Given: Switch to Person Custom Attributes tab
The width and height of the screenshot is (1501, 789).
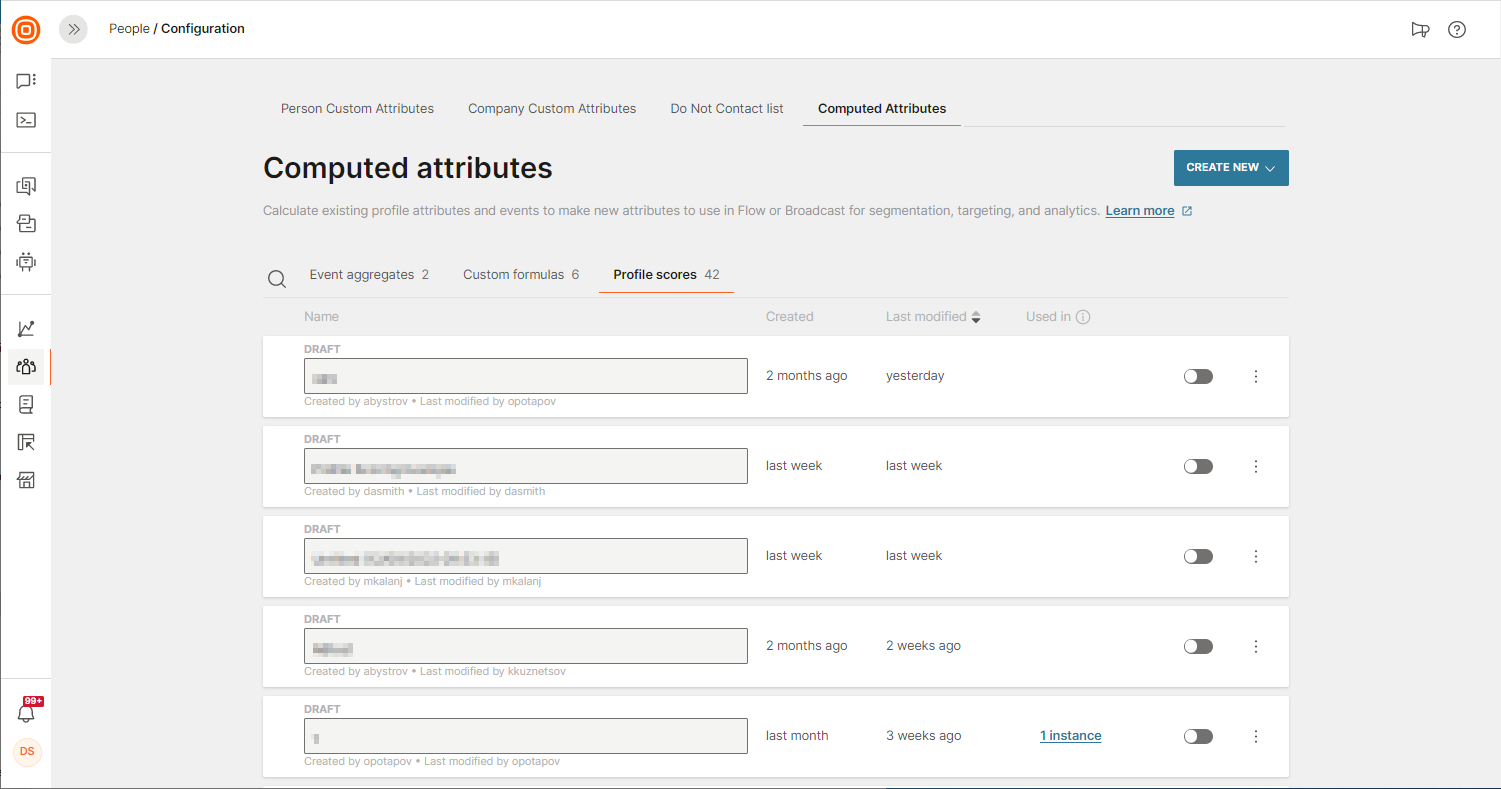Looking at the screenshot, I should (x=357, y=108).
